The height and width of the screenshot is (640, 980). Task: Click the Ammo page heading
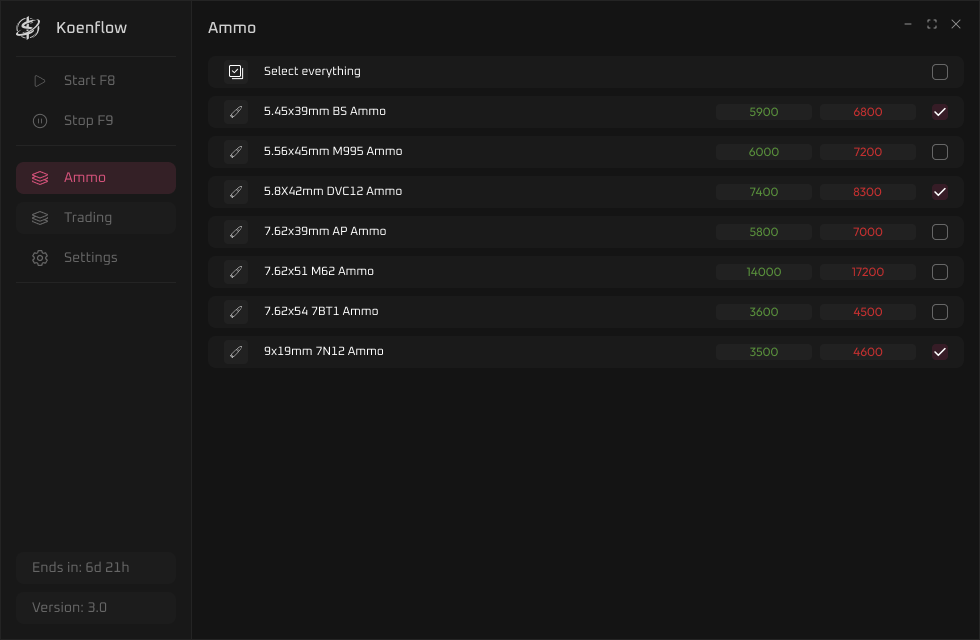point(232,28)
